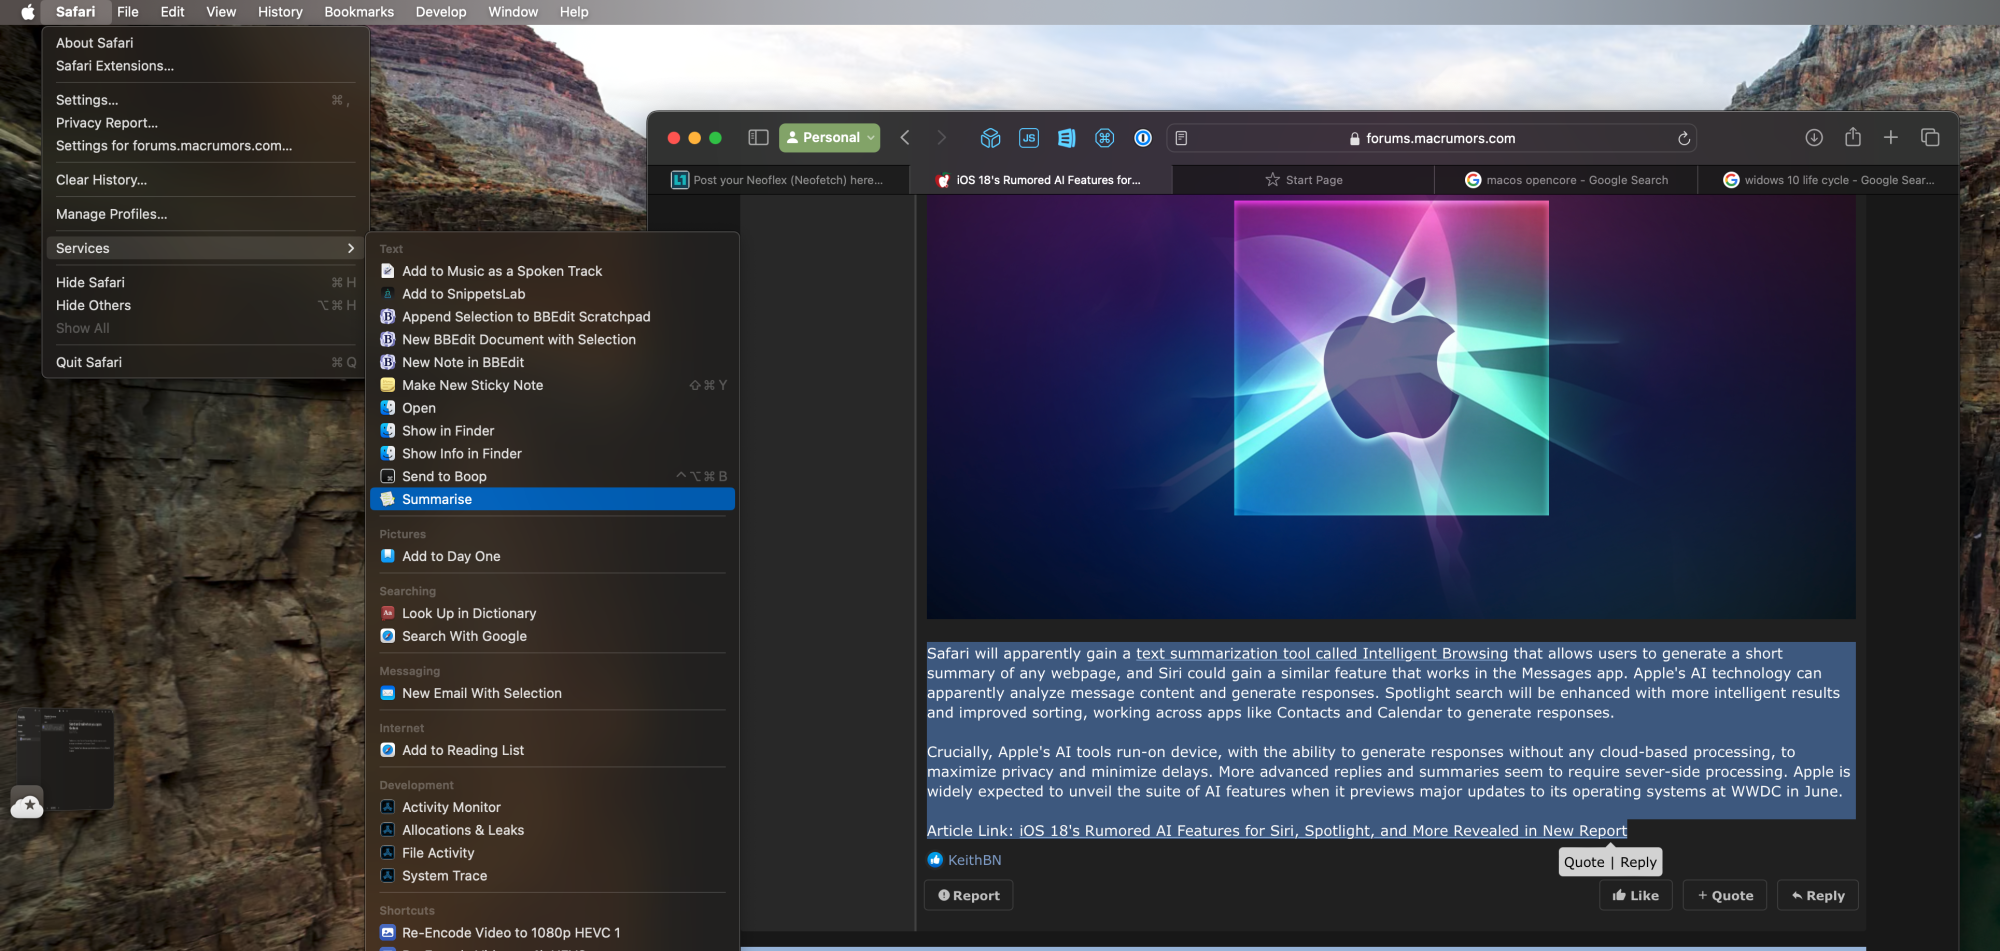Open Safari Settings…
The width and height of the screenshot is (2000, 951).
coord(205,100)
